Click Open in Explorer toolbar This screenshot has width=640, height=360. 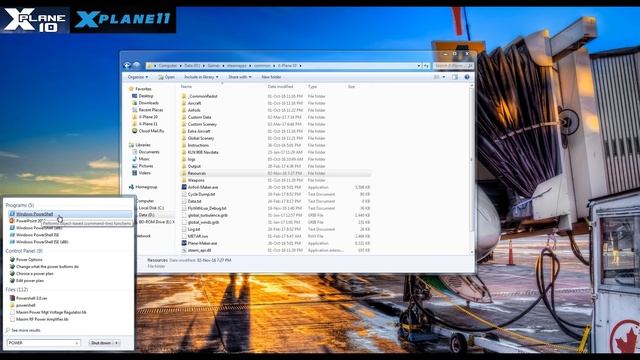tap(167, 77)
